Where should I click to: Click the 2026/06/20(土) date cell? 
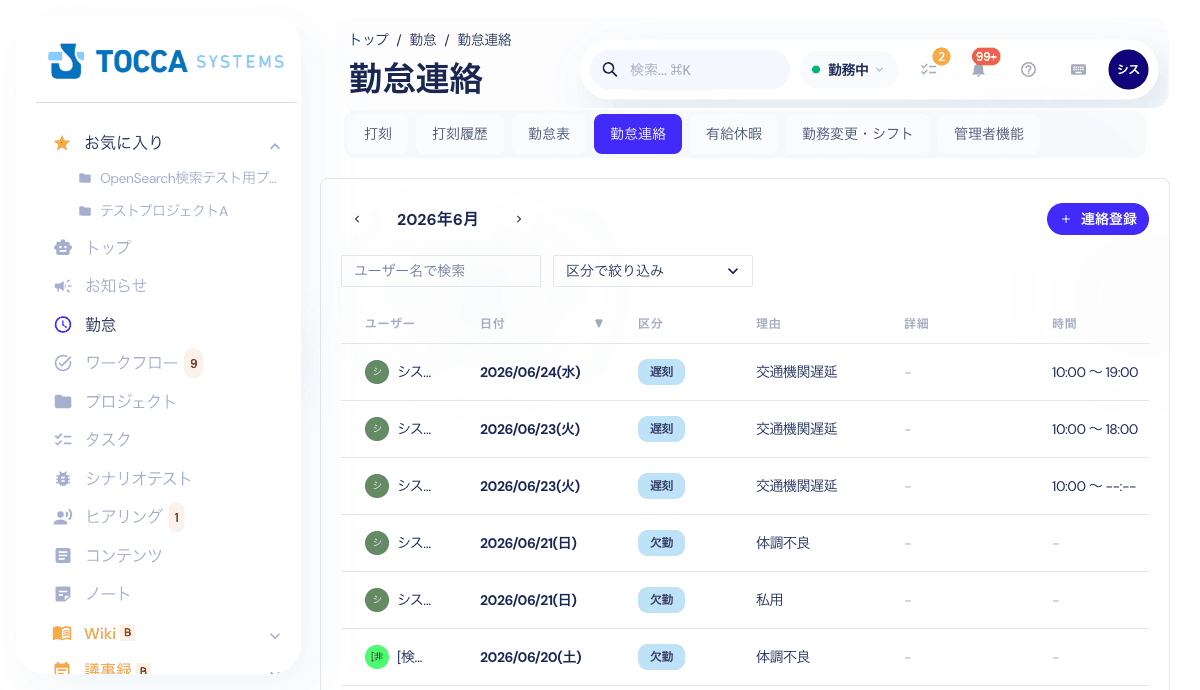click(531, 657)
